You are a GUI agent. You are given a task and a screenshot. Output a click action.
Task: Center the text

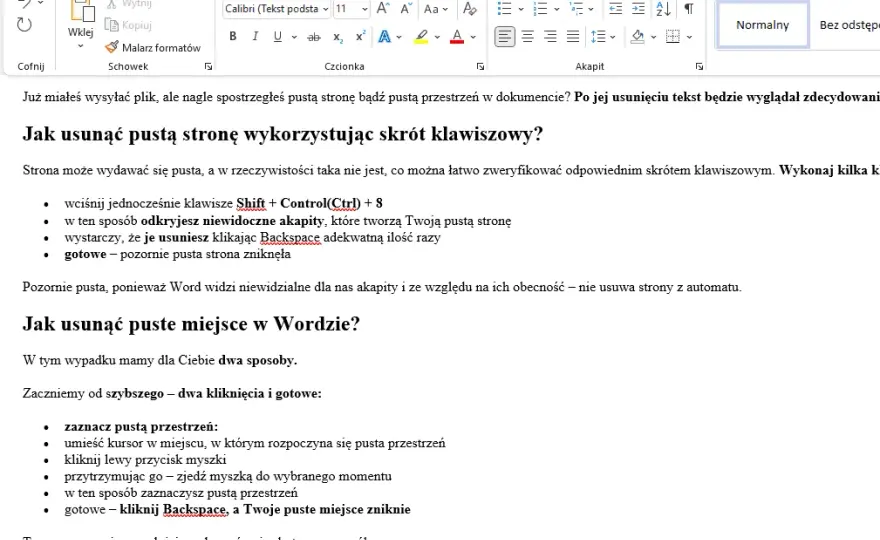pyautogui.click(x=528, y=37)
